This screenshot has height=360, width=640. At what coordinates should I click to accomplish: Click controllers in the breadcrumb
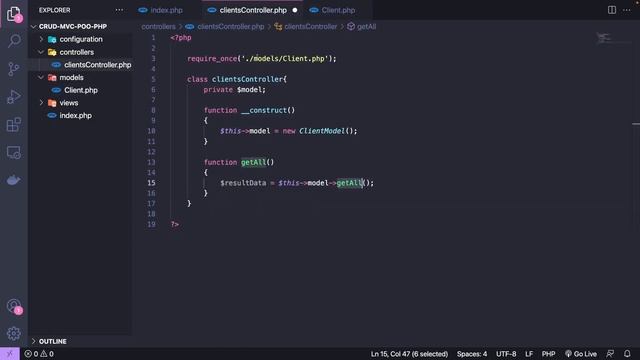point(158,27)
